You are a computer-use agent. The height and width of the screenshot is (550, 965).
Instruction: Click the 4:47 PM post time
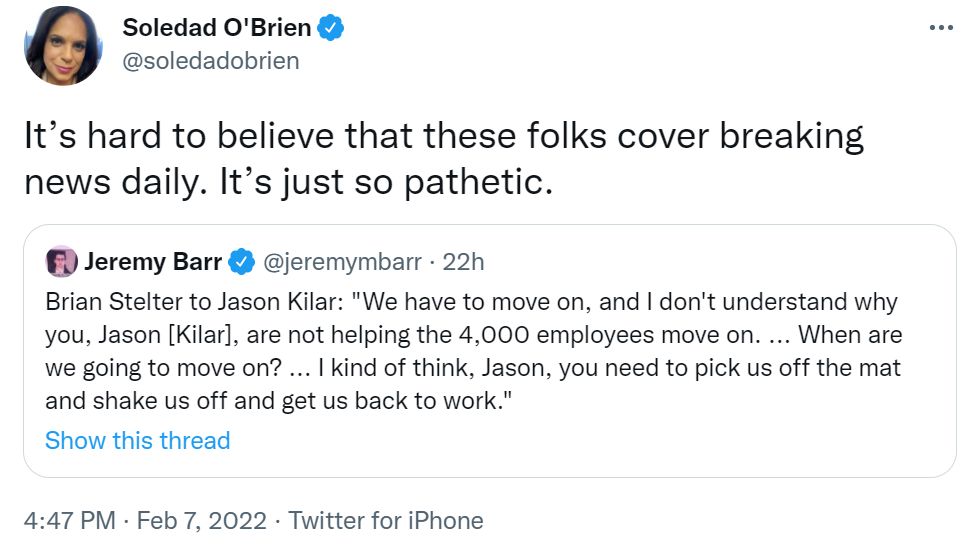(69, 521)
